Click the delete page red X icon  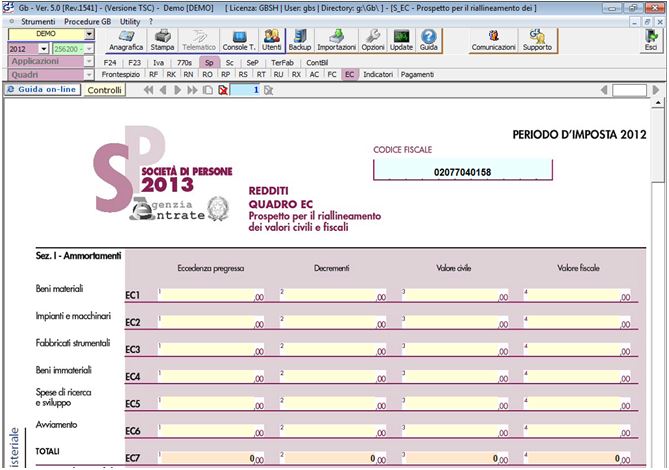tap(223, 90)
